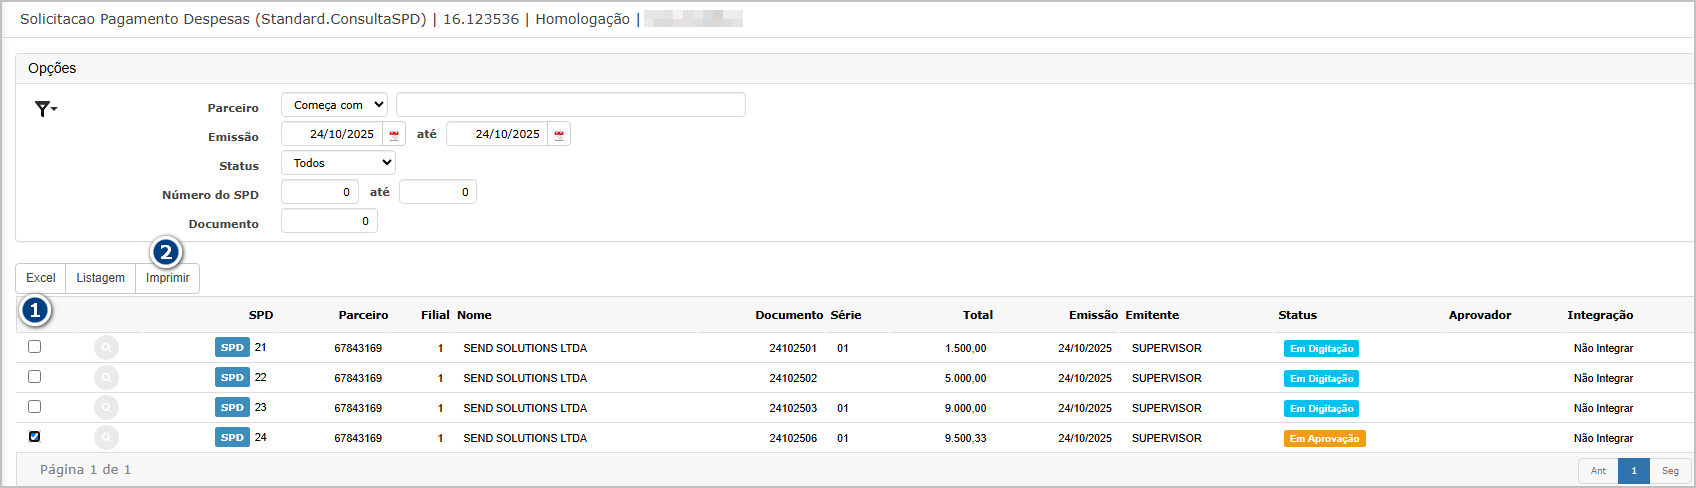The width and height of the screenshot is (1696, 488).
Task: Click magnifier icon for SPD 21
Action: coord(106,348)
